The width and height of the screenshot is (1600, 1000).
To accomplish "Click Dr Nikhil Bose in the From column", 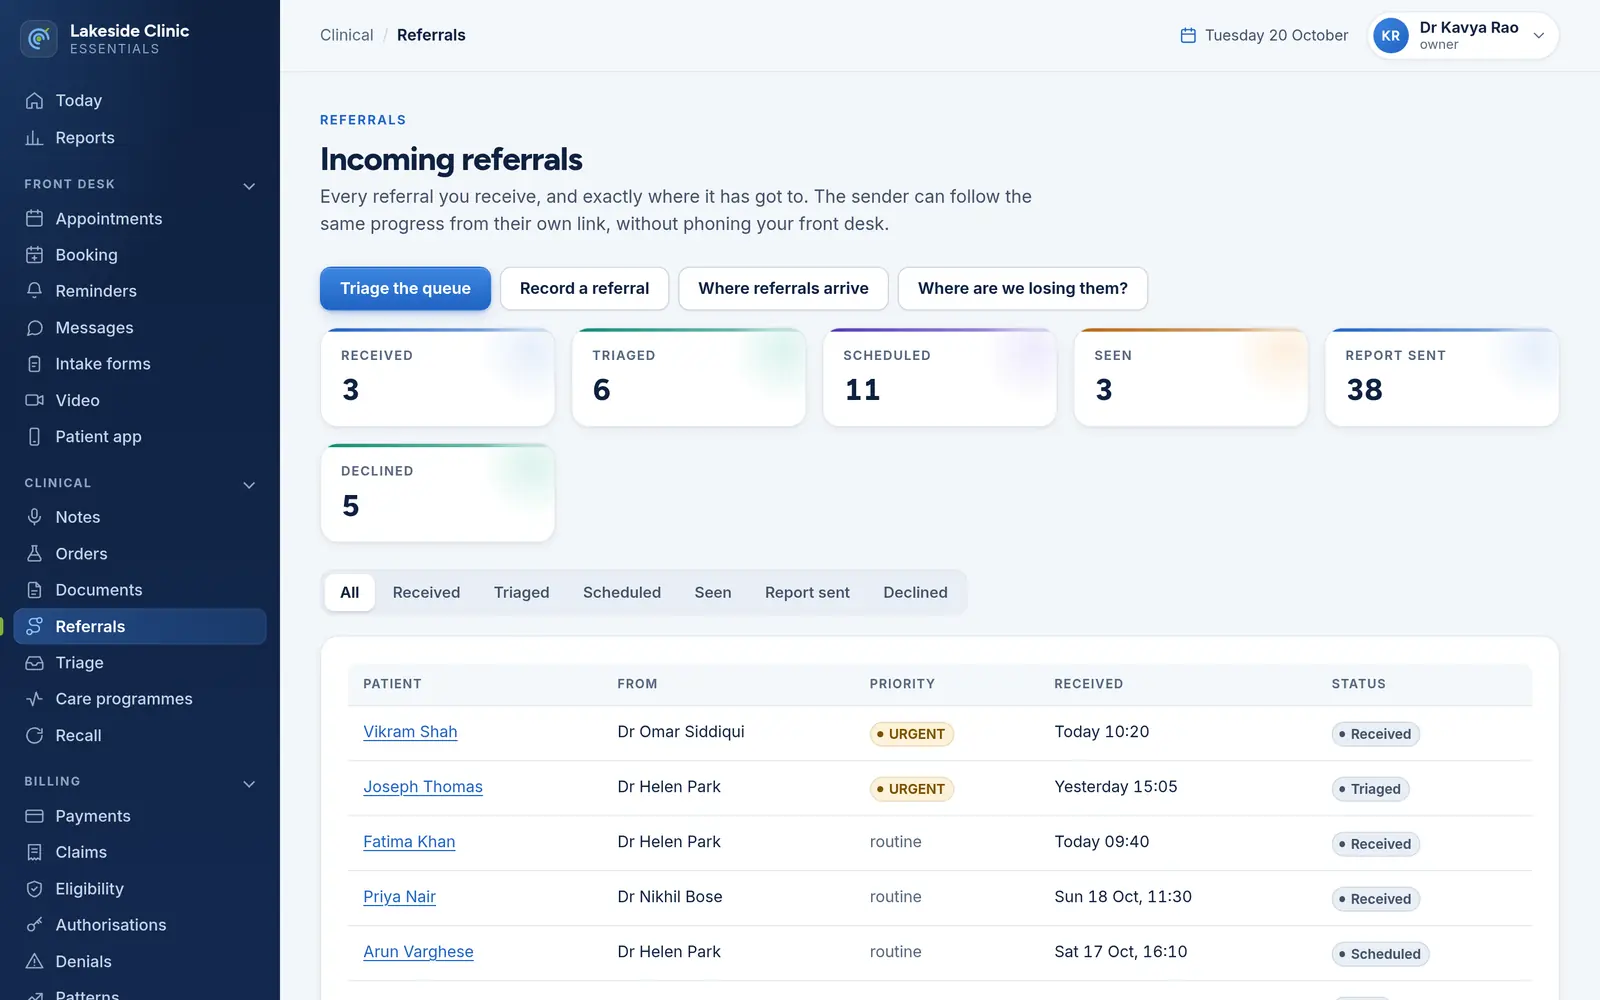I will coord(670,897).
